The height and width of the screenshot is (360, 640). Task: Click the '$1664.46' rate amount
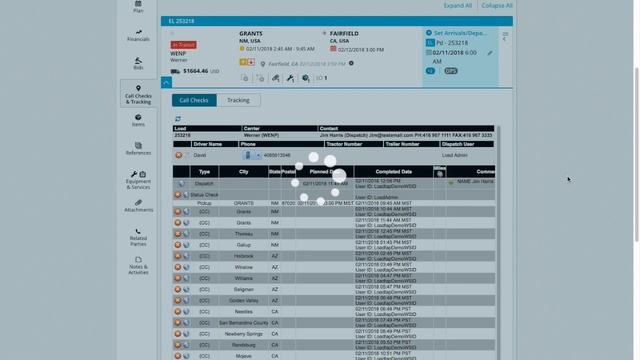pos(196,71)
